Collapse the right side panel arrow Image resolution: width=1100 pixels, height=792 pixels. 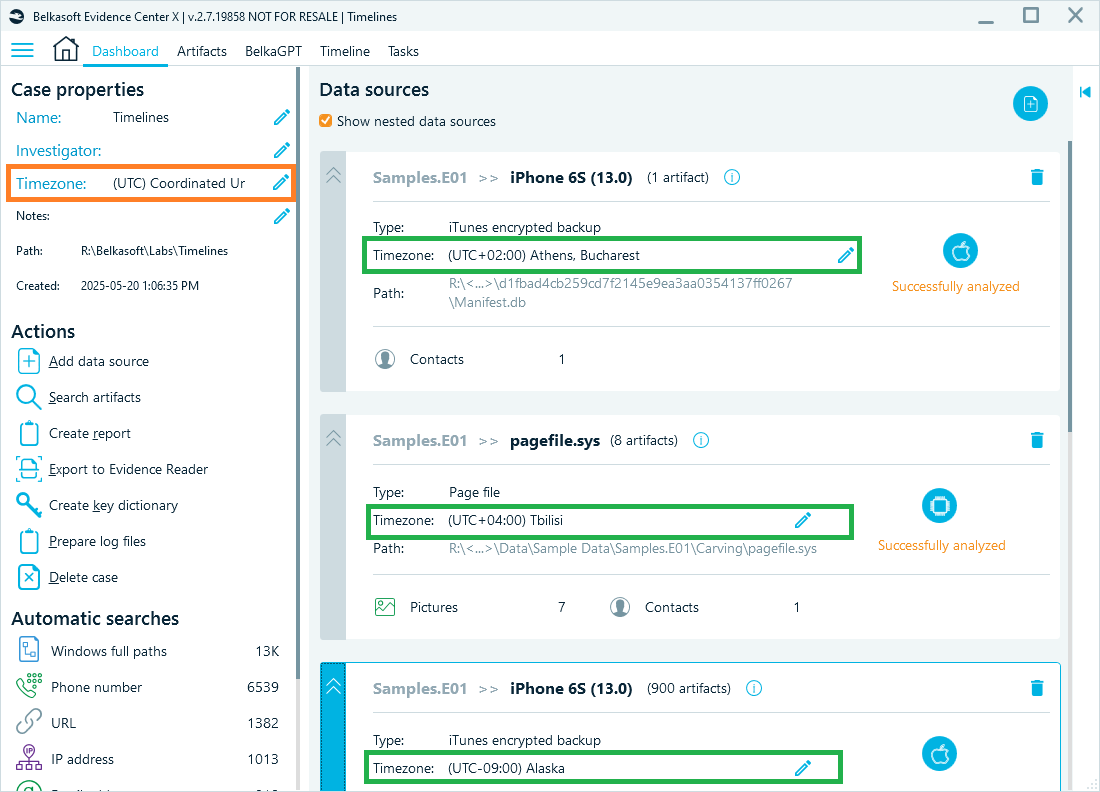click(1085, 92)
